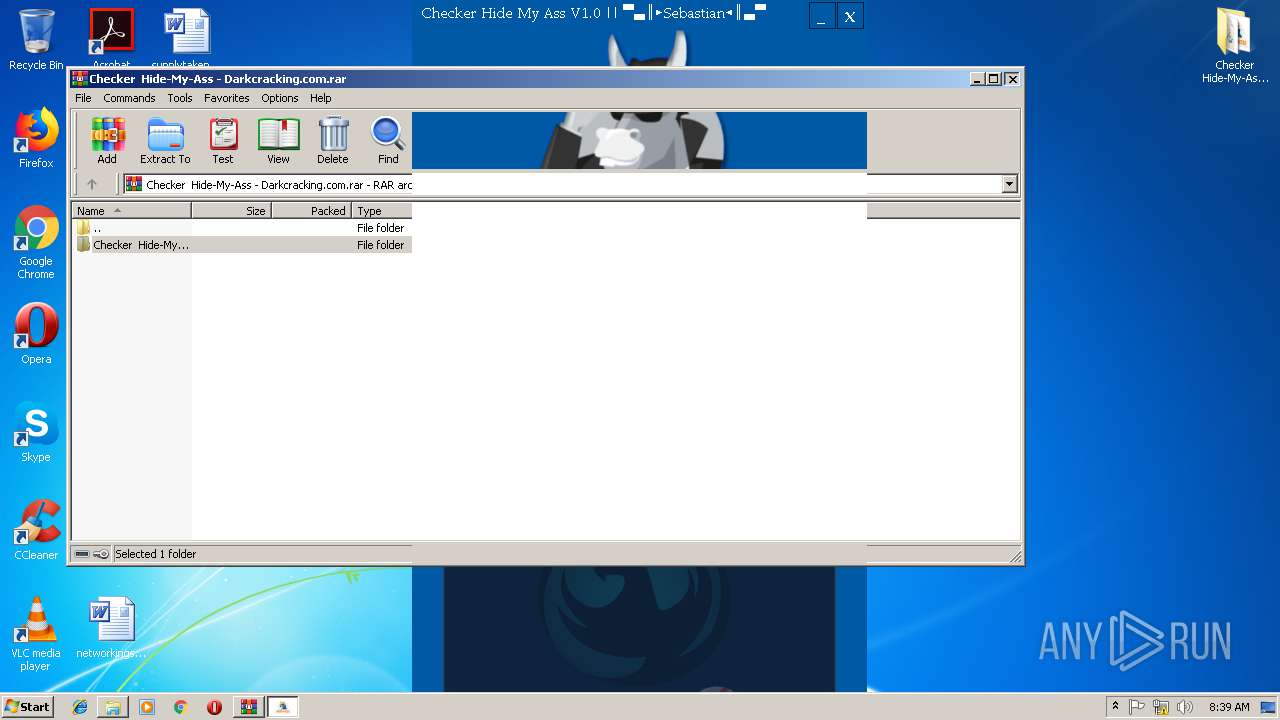Viewport: 1280px width, 720px height.
Task: Open the Firefox desktop shortcut
Action: point(36,138)
